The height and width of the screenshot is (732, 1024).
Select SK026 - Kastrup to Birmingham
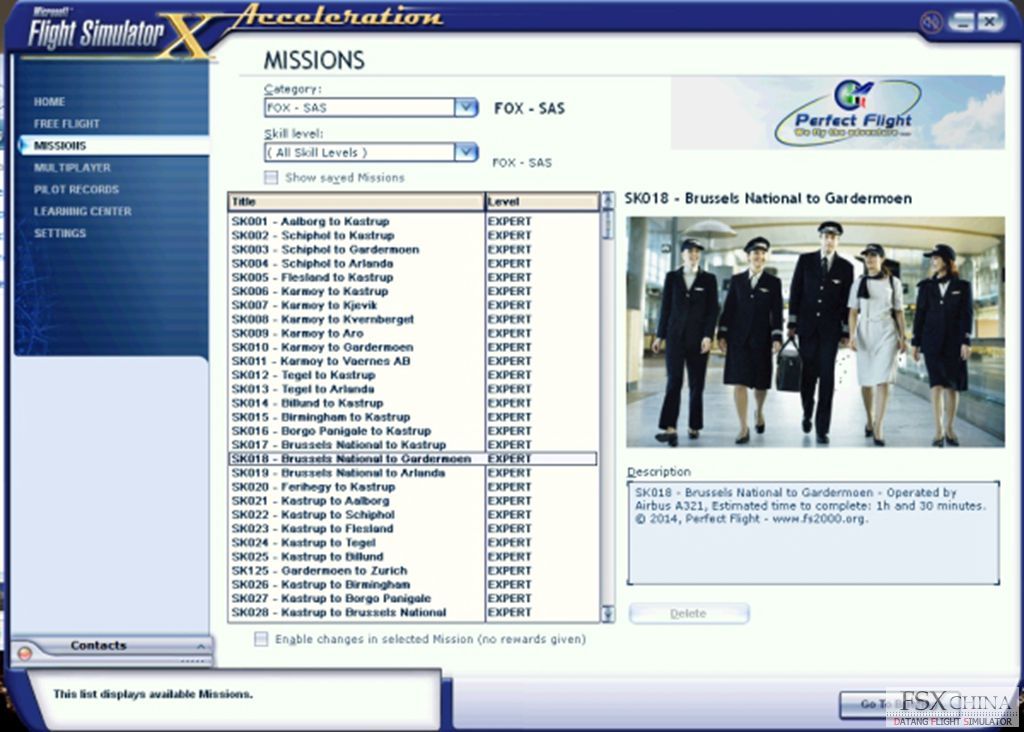pyautogui.click(x=413, y=584)
